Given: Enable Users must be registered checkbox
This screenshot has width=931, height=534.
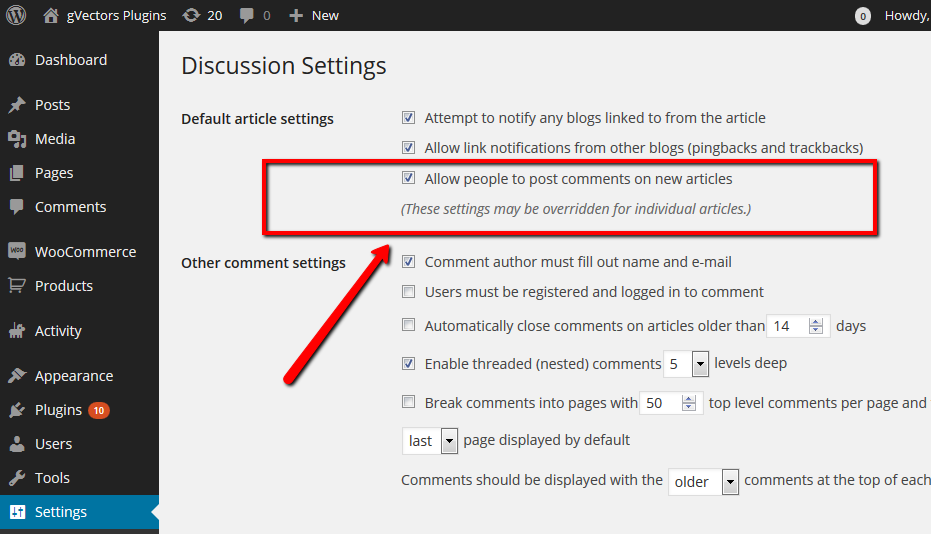Looking at the screenshot, I should (408, 292).
